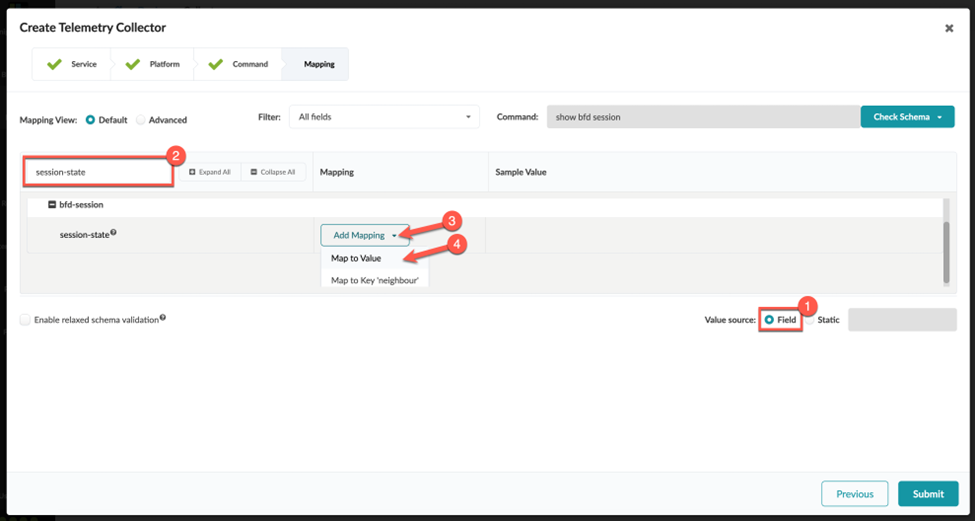Select Static value source radio button
975x521 pixels.
pos(809,320)
